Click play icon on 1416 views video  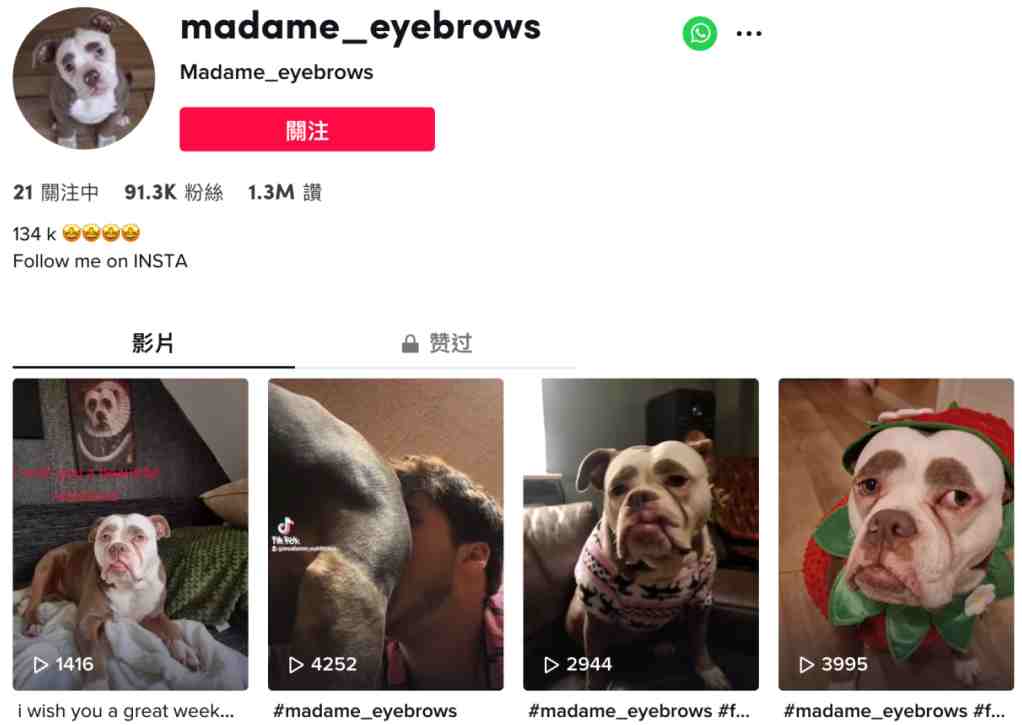40,664
